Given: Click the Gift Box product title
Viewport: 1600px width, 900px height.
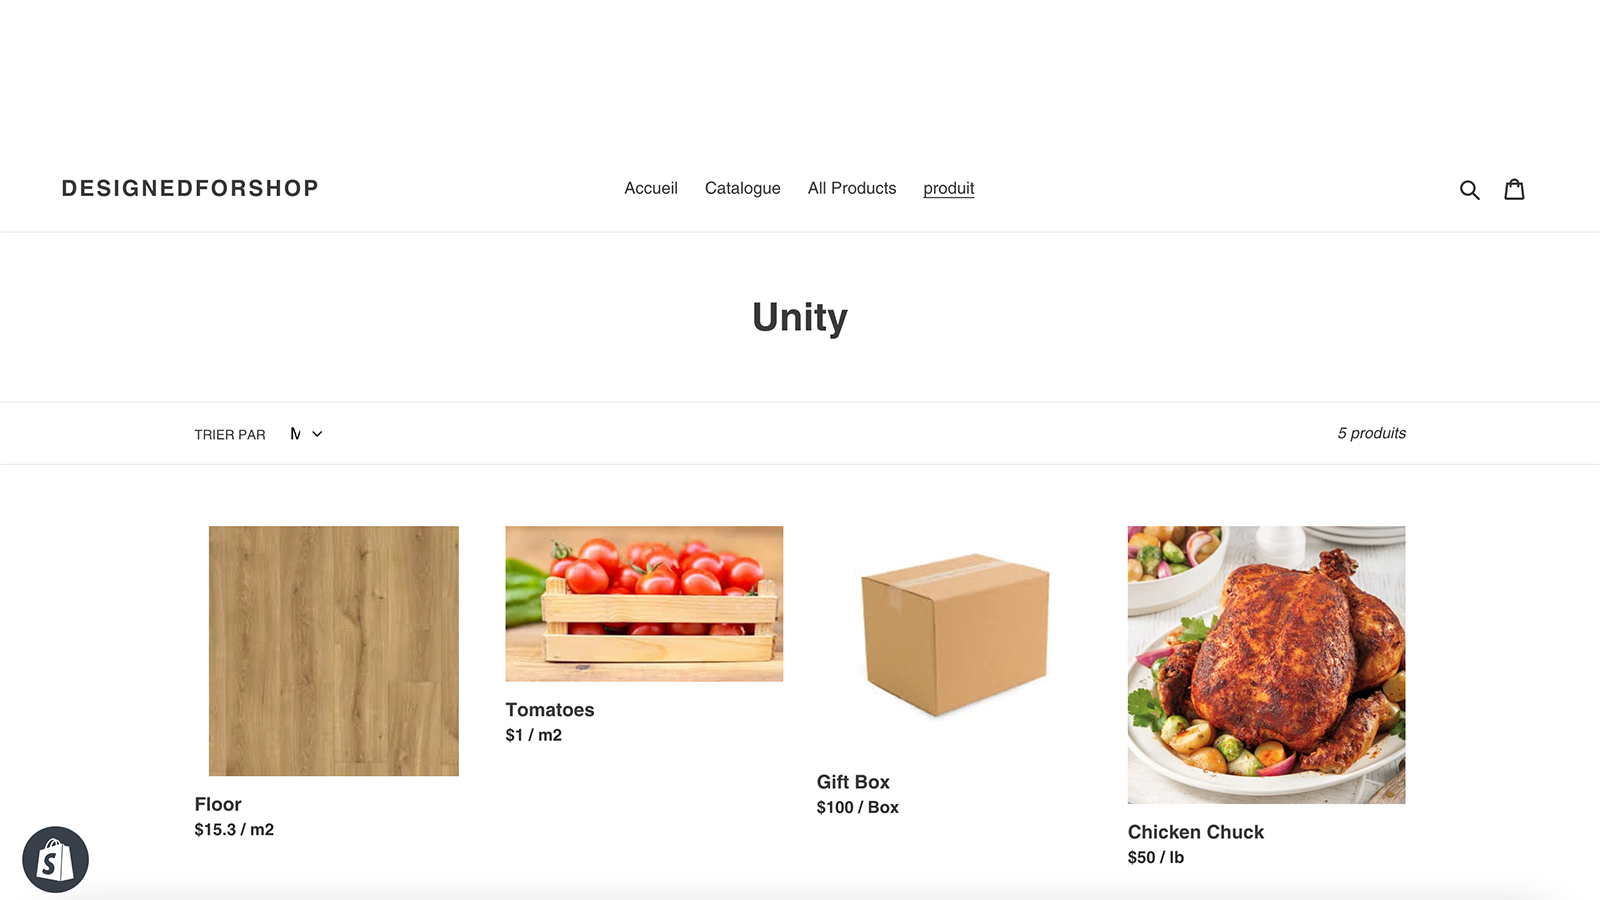Looking at the screenshot, I should [x=853, y=782].
